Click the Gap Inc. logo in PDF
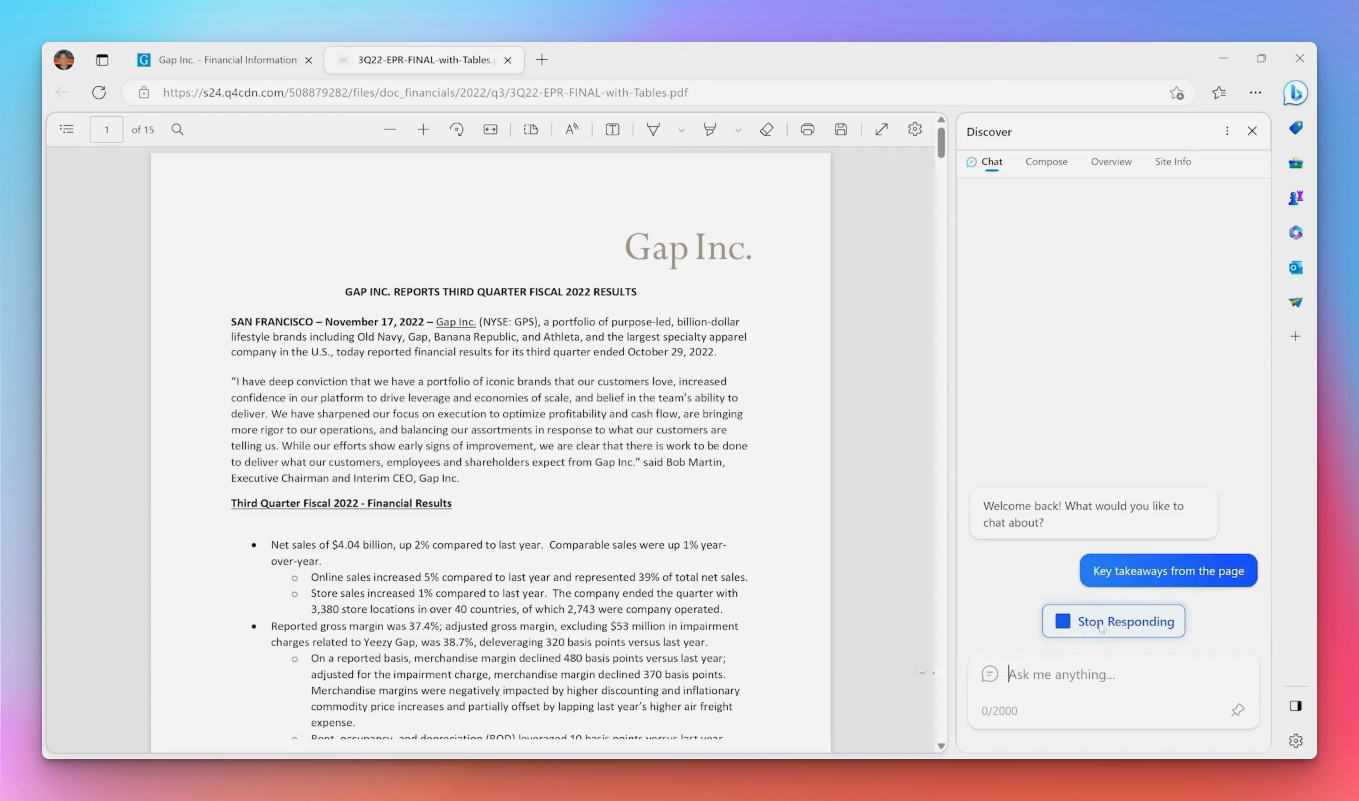This screenshot has height=801, width=1359. 688,247
